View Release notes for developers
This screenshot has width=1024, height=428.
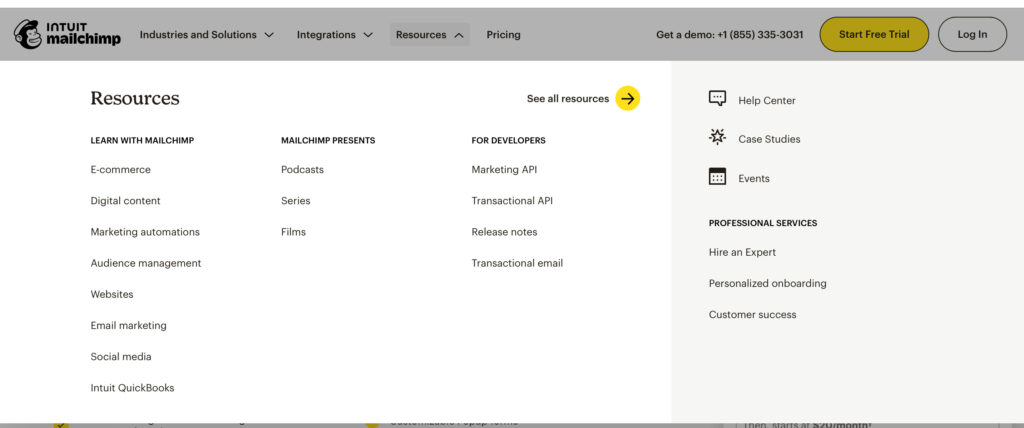click(504, 232)
